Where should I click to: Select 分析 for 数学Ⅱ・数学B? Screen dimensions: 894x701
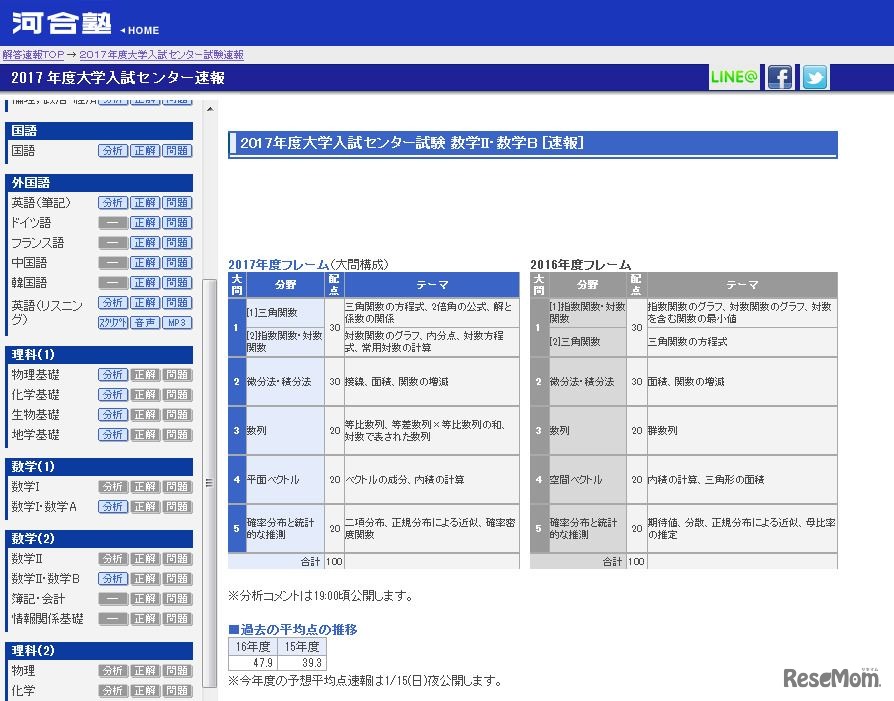(x=113, y=579)
